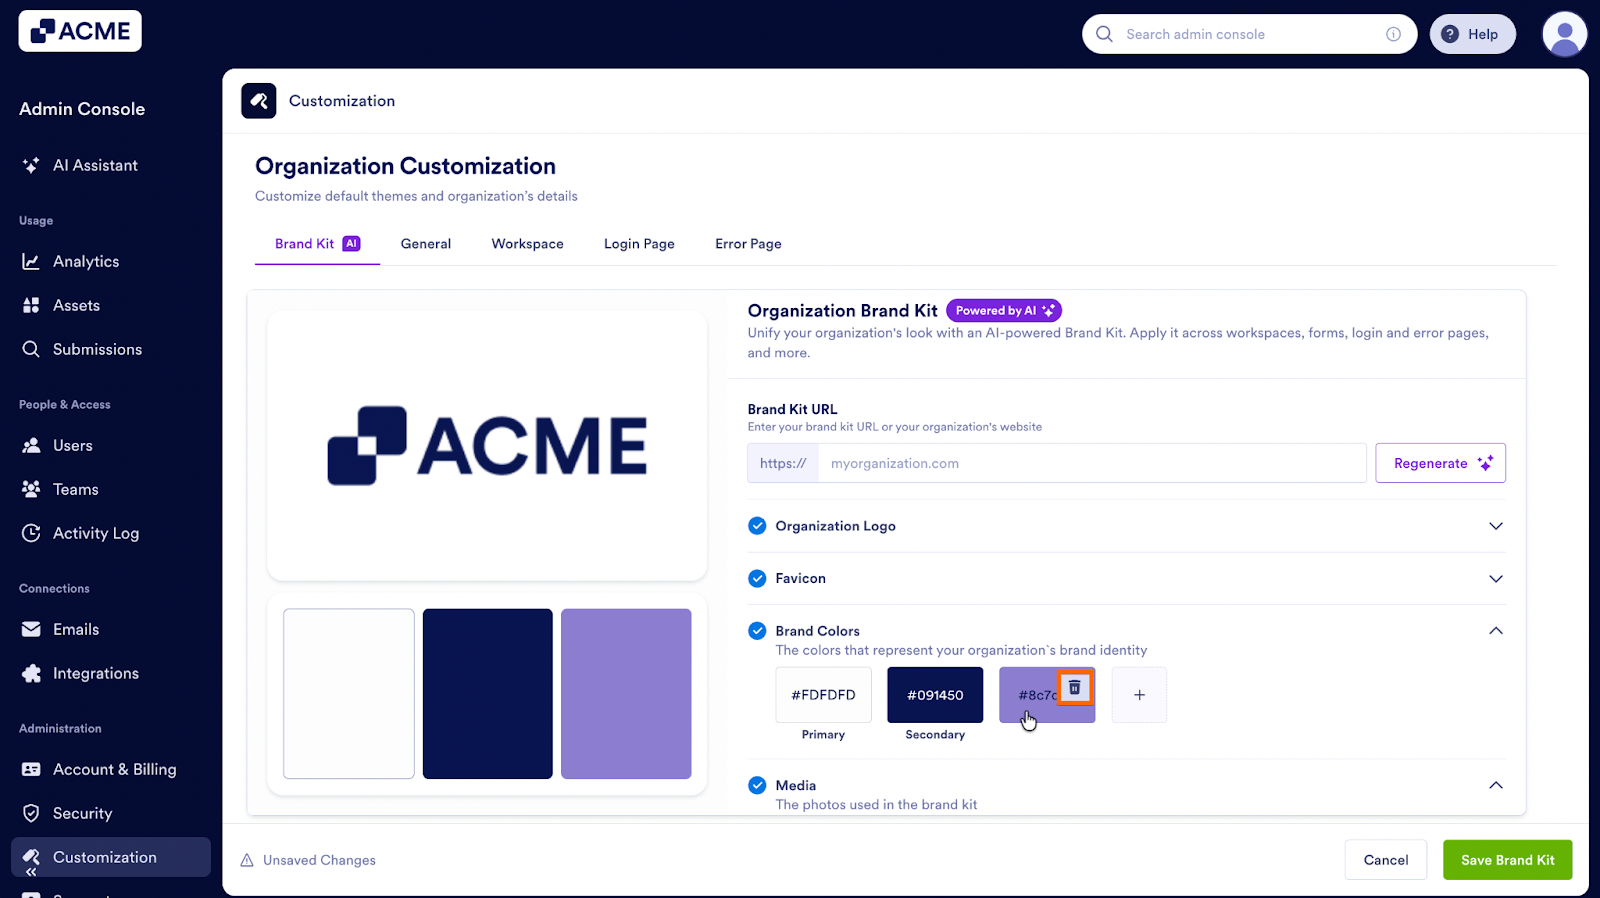The image size is (1600, 898).
Task: Delete the purple #8c7c color with trash icon
Action: click(x=1075, y=687)
